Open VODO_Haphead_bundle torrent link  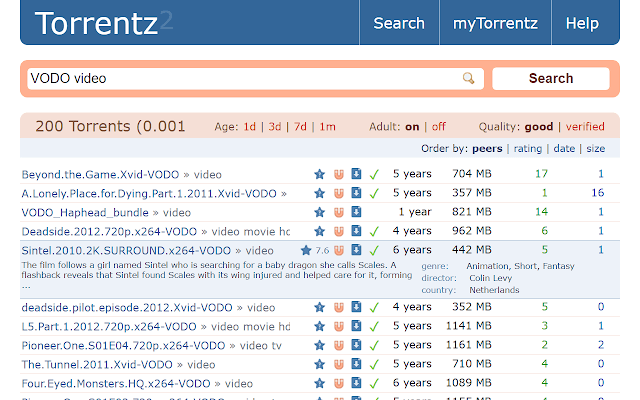click(85, 213)
